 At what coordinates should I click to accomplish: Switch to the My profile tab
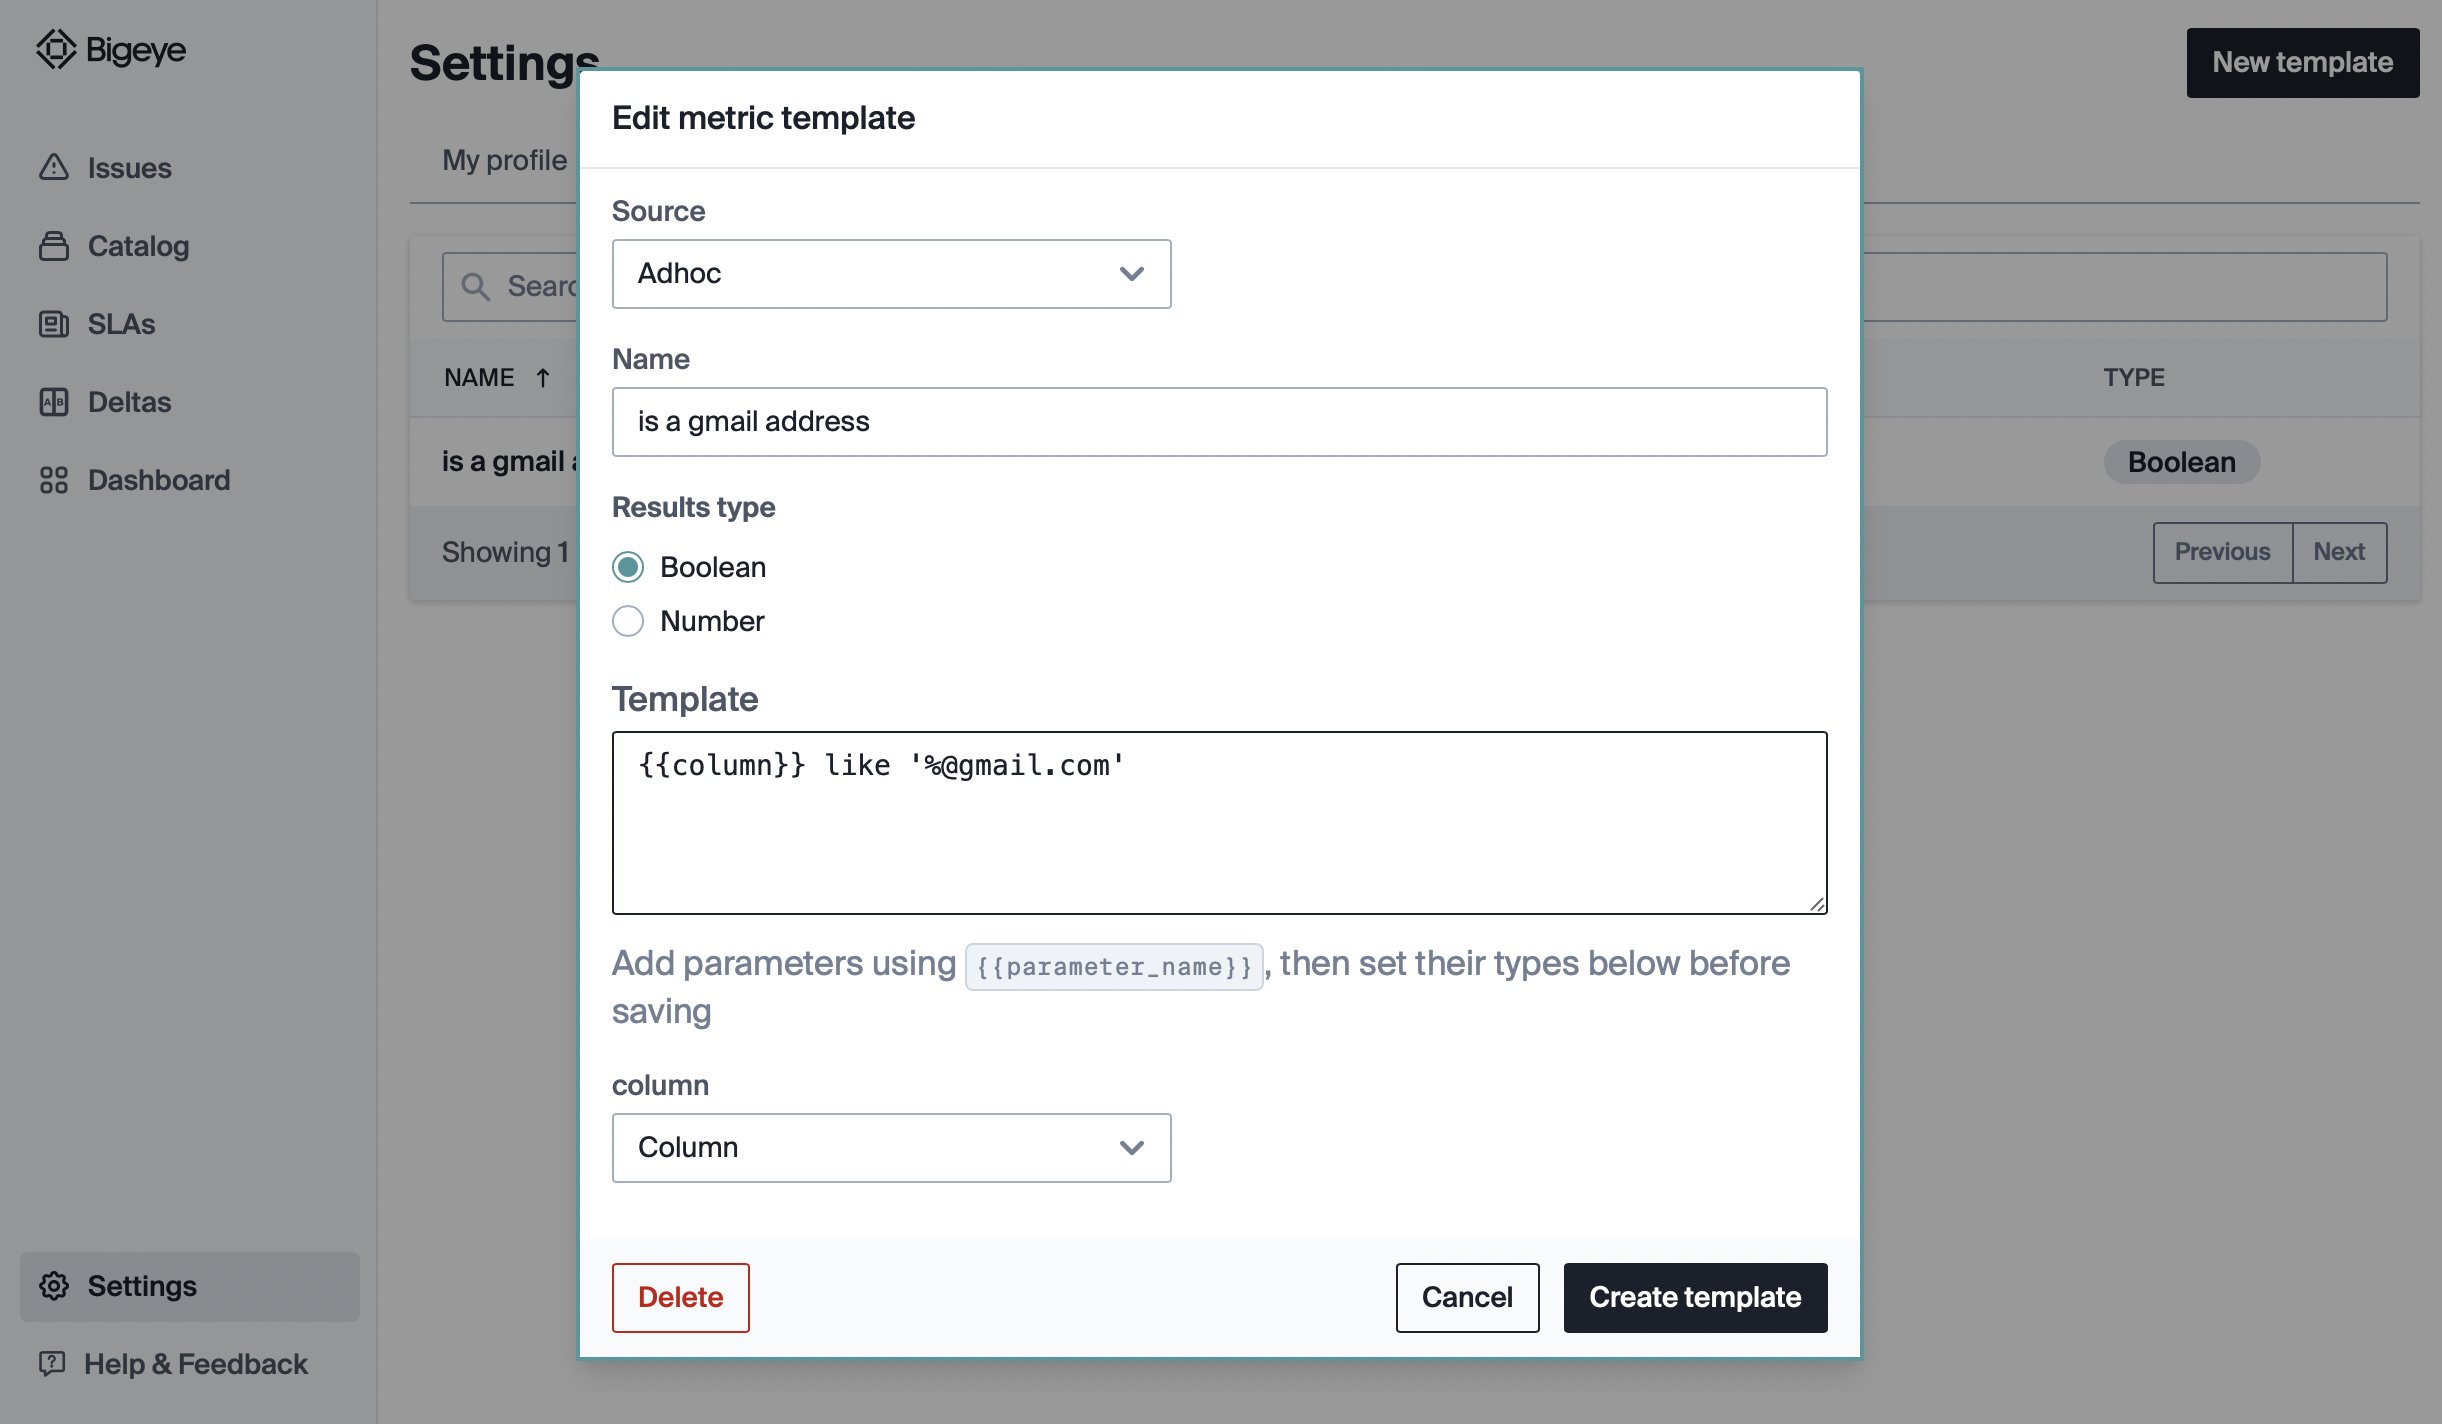coord(504,160)
